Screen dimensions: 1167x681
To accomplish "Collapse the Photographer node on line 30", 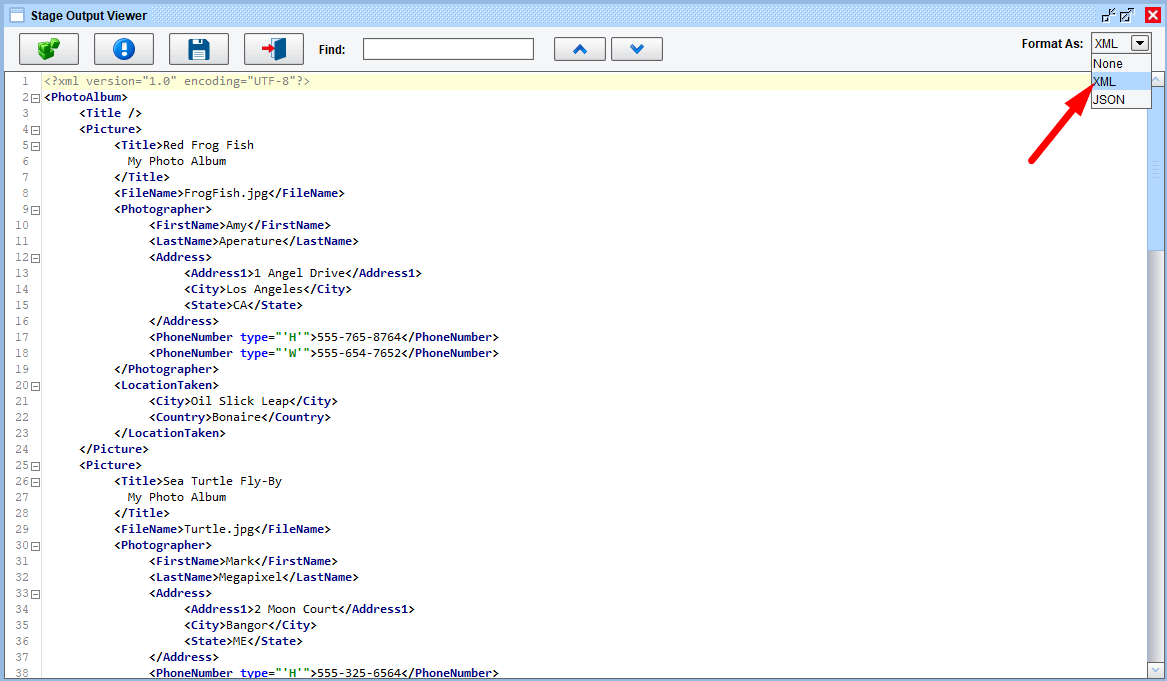I will point(35,546).
